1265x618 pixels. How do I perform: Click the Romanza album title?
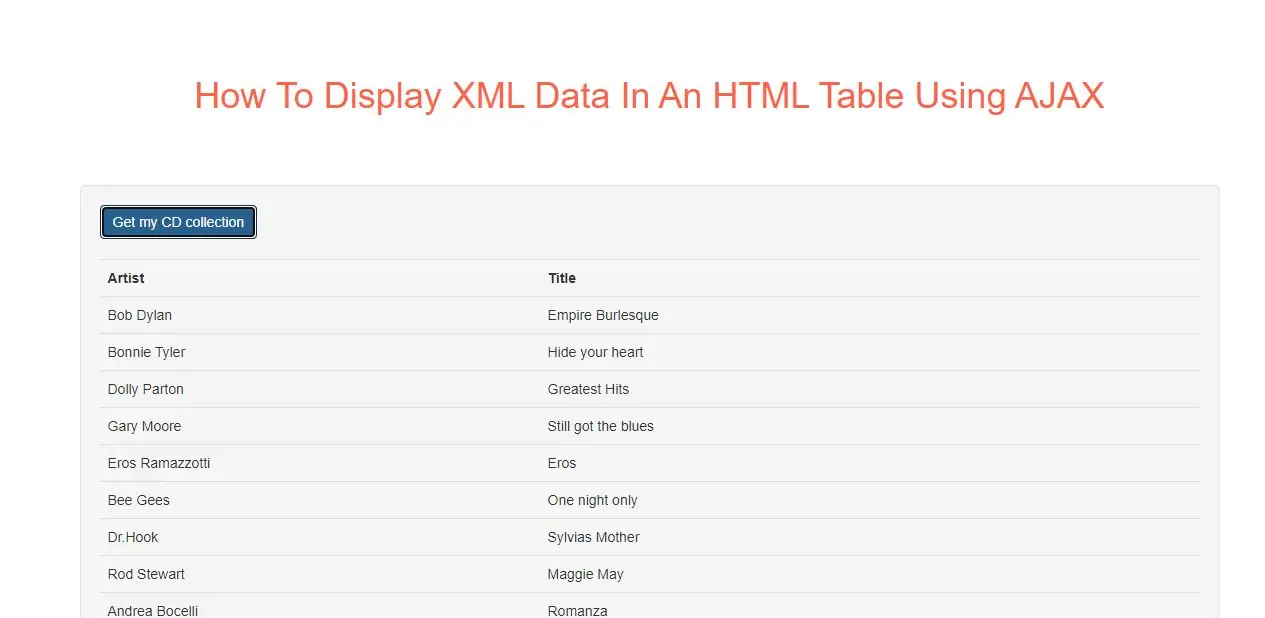pyautogui.click(x=577, y=610)
